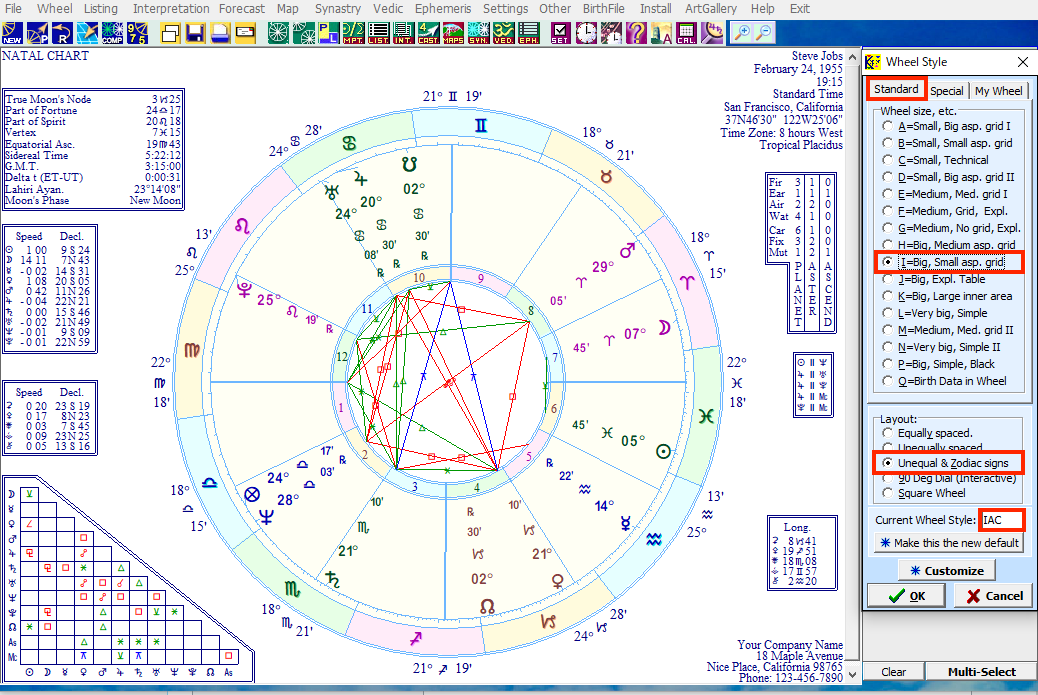Click the purple question mark help icon

[636, 33]
